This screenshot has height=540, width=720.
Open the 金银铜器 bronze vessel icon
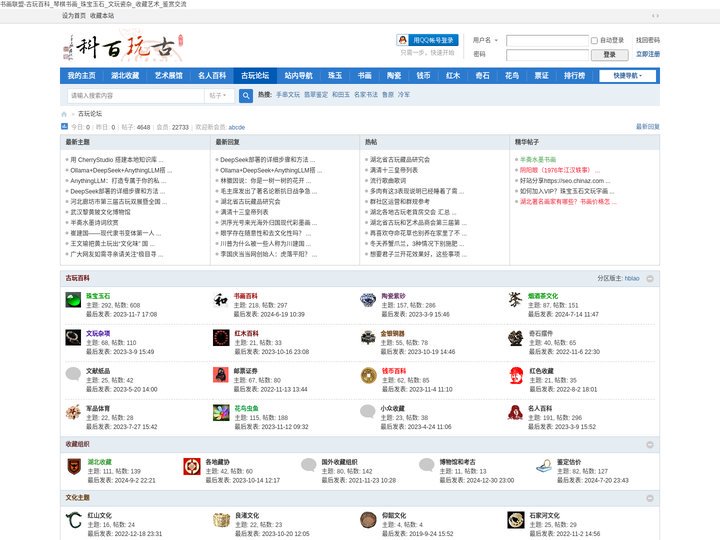(x=368, y=338)
